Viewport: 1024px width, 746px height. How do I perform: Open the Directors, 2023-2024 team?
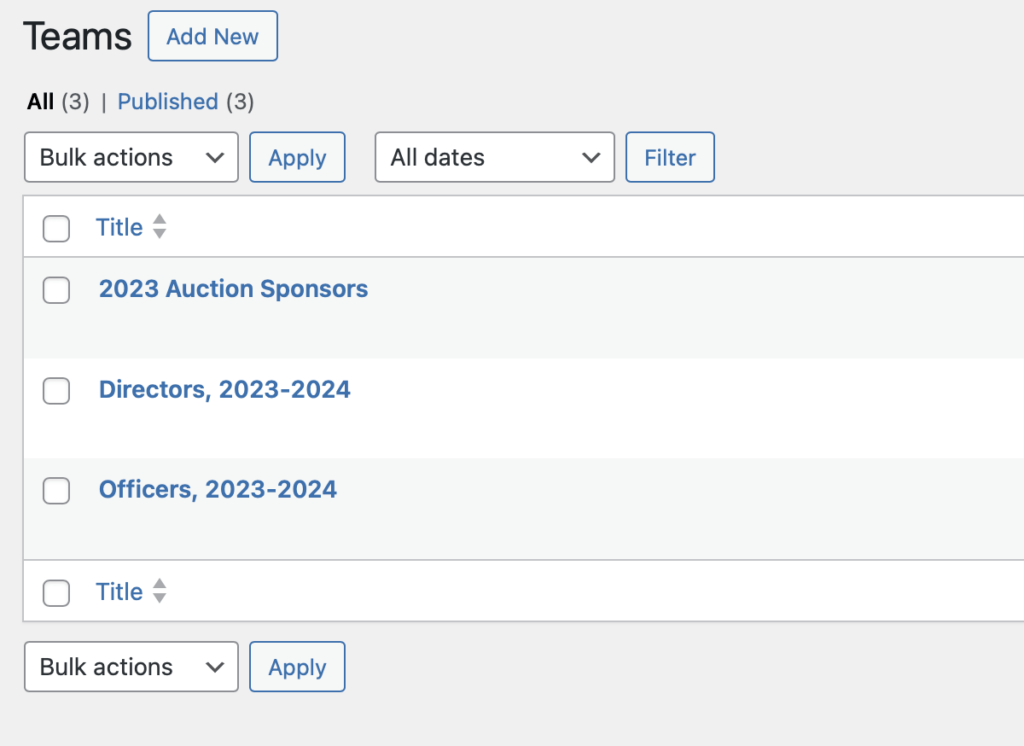pyautogui.click(x=224, y=390)
